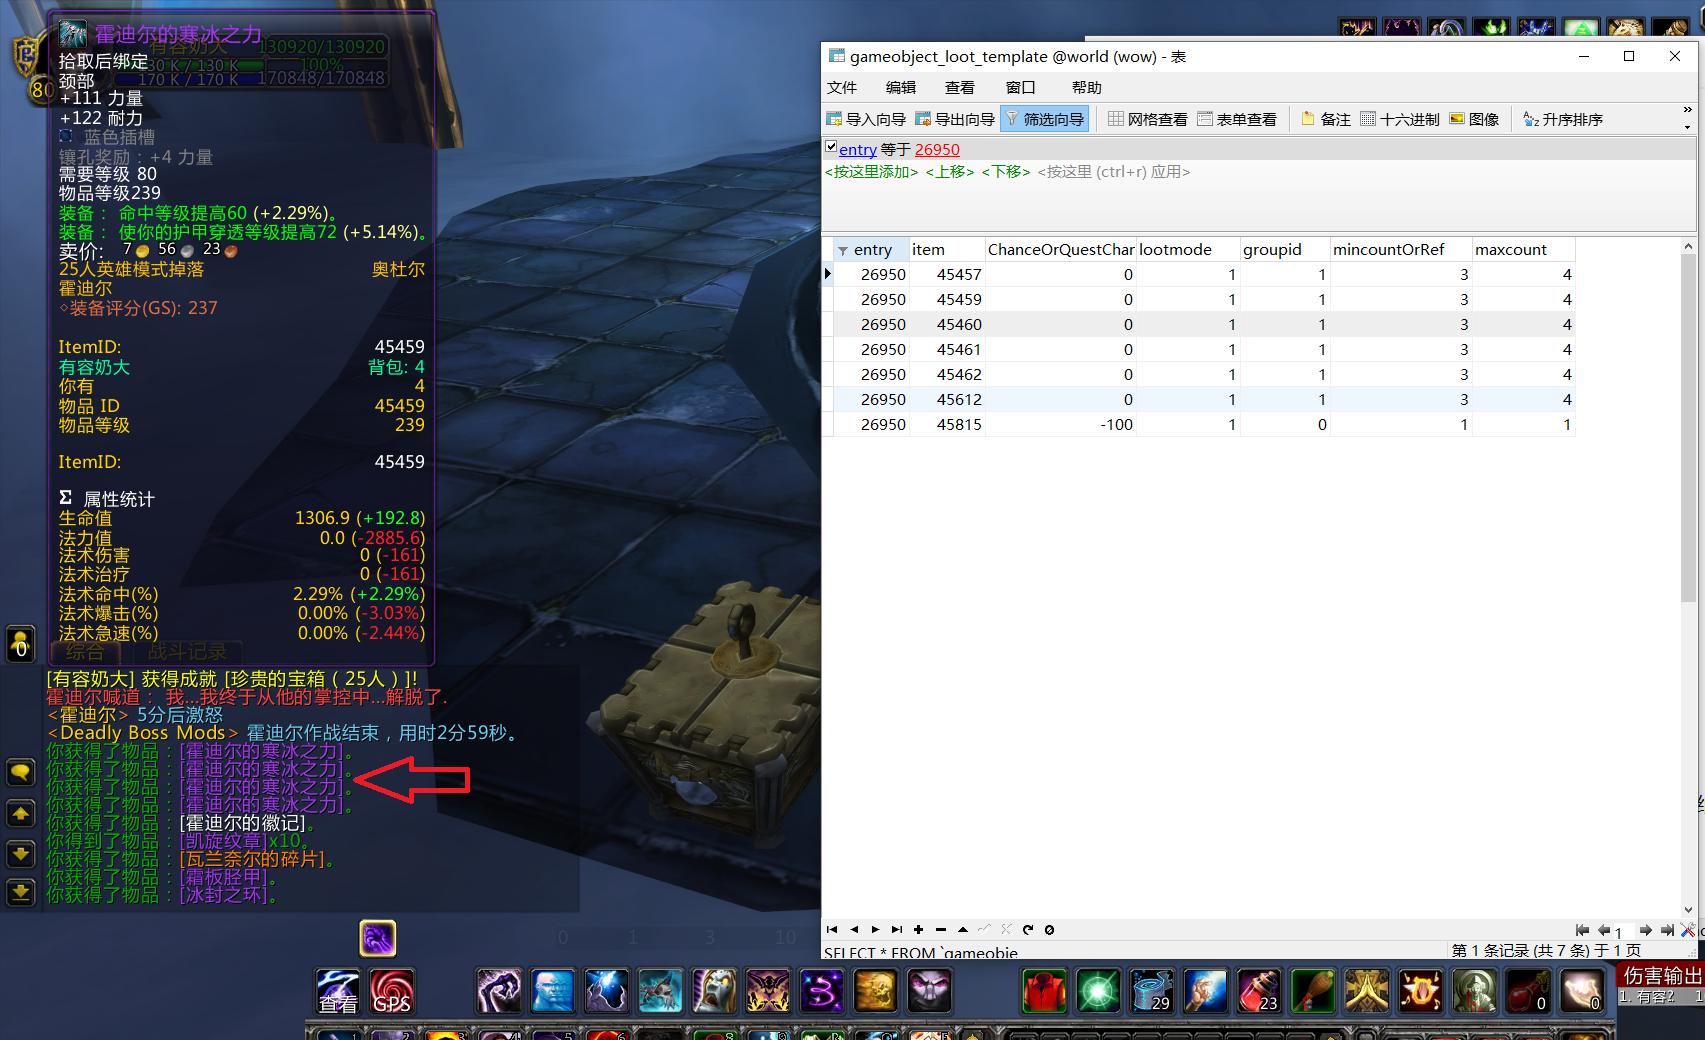Open the 窗口 menu
The width and height of the screenshot is (1705, 1040).
tap(1021, 88)
